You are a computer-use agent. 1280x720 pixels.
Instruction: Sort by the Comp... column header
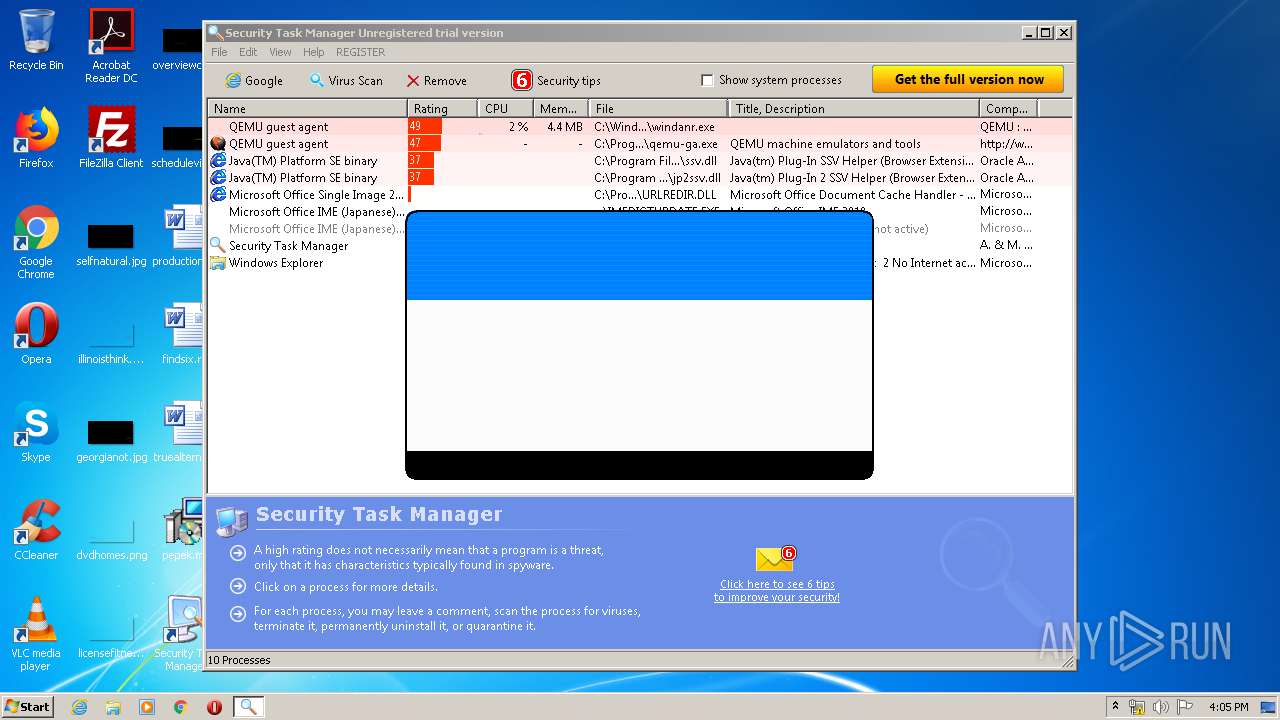click(1008, 108)
